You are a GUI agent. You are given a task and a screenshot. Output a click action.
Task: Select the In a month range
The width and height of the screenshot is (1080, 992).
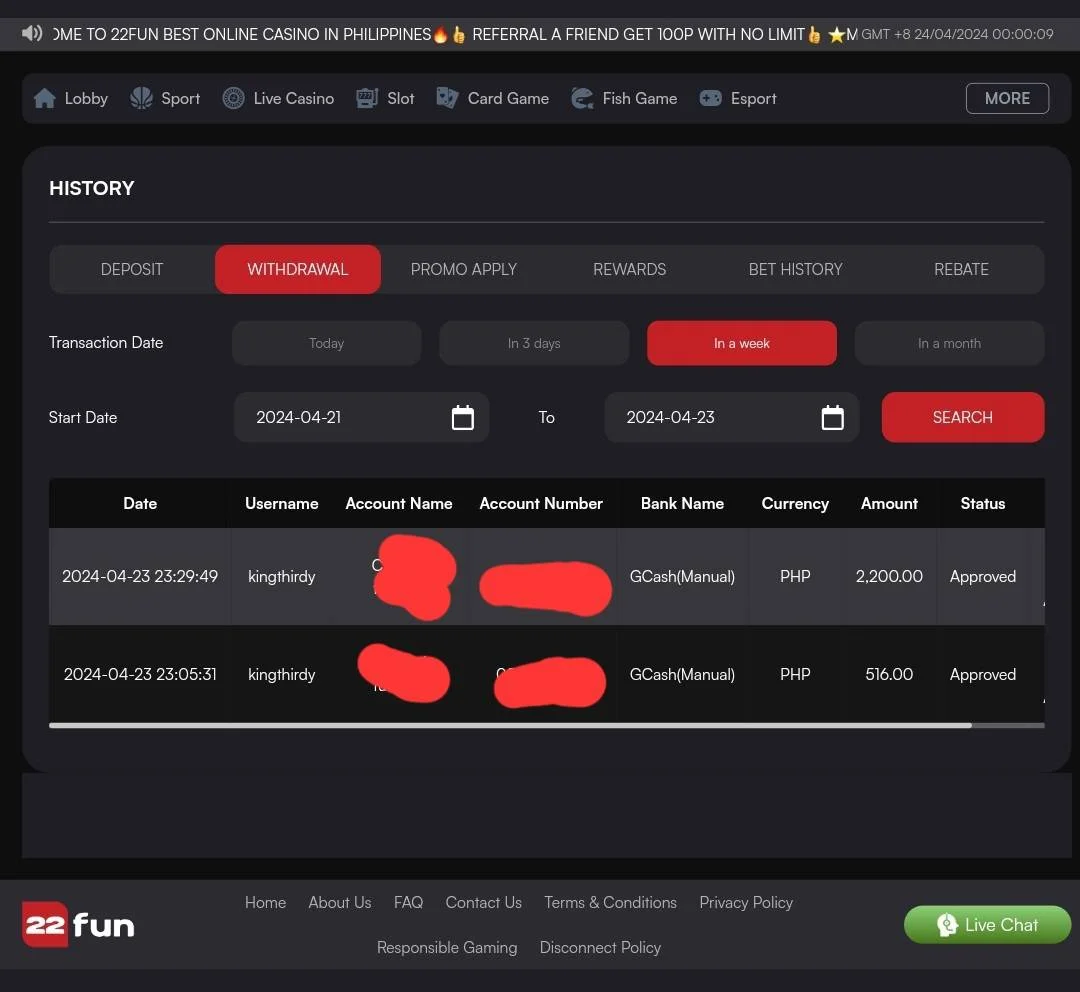pos(949,343)
